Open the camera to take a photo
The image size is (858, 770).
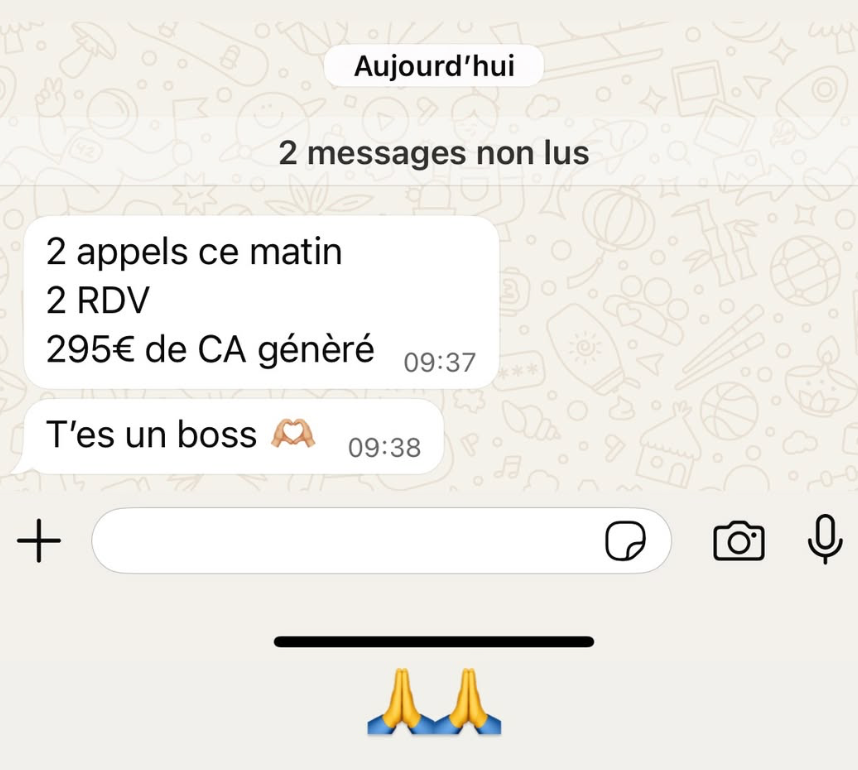tap(739, 541)
